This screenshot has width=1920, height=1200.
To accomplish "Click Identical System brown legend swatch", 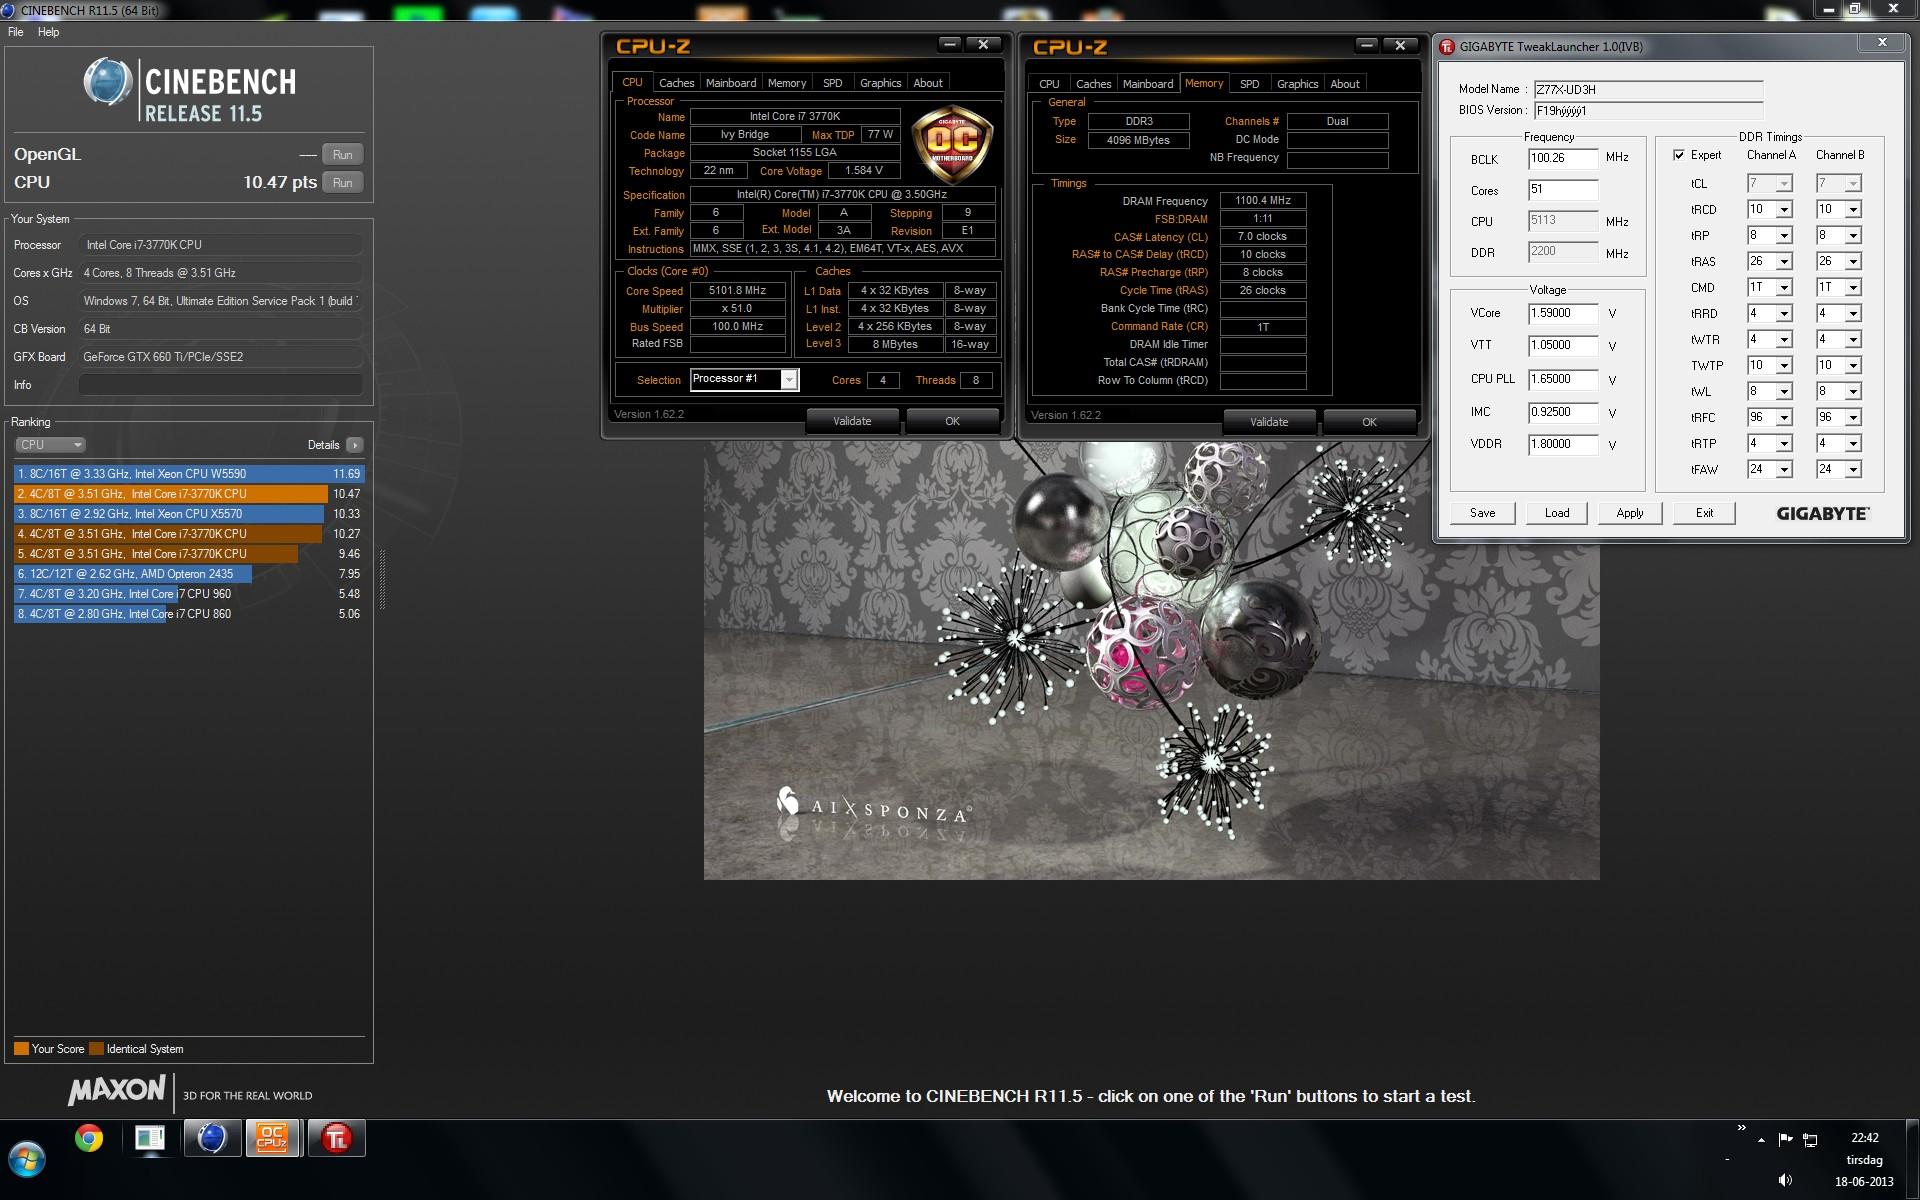I will [x=96, y=1049].
